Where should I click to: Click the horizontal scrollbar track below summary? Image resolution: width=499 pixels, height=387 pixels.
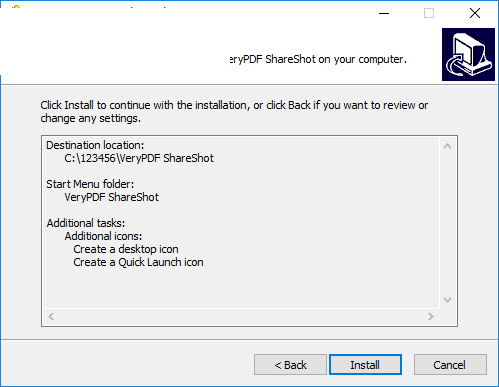241,316
